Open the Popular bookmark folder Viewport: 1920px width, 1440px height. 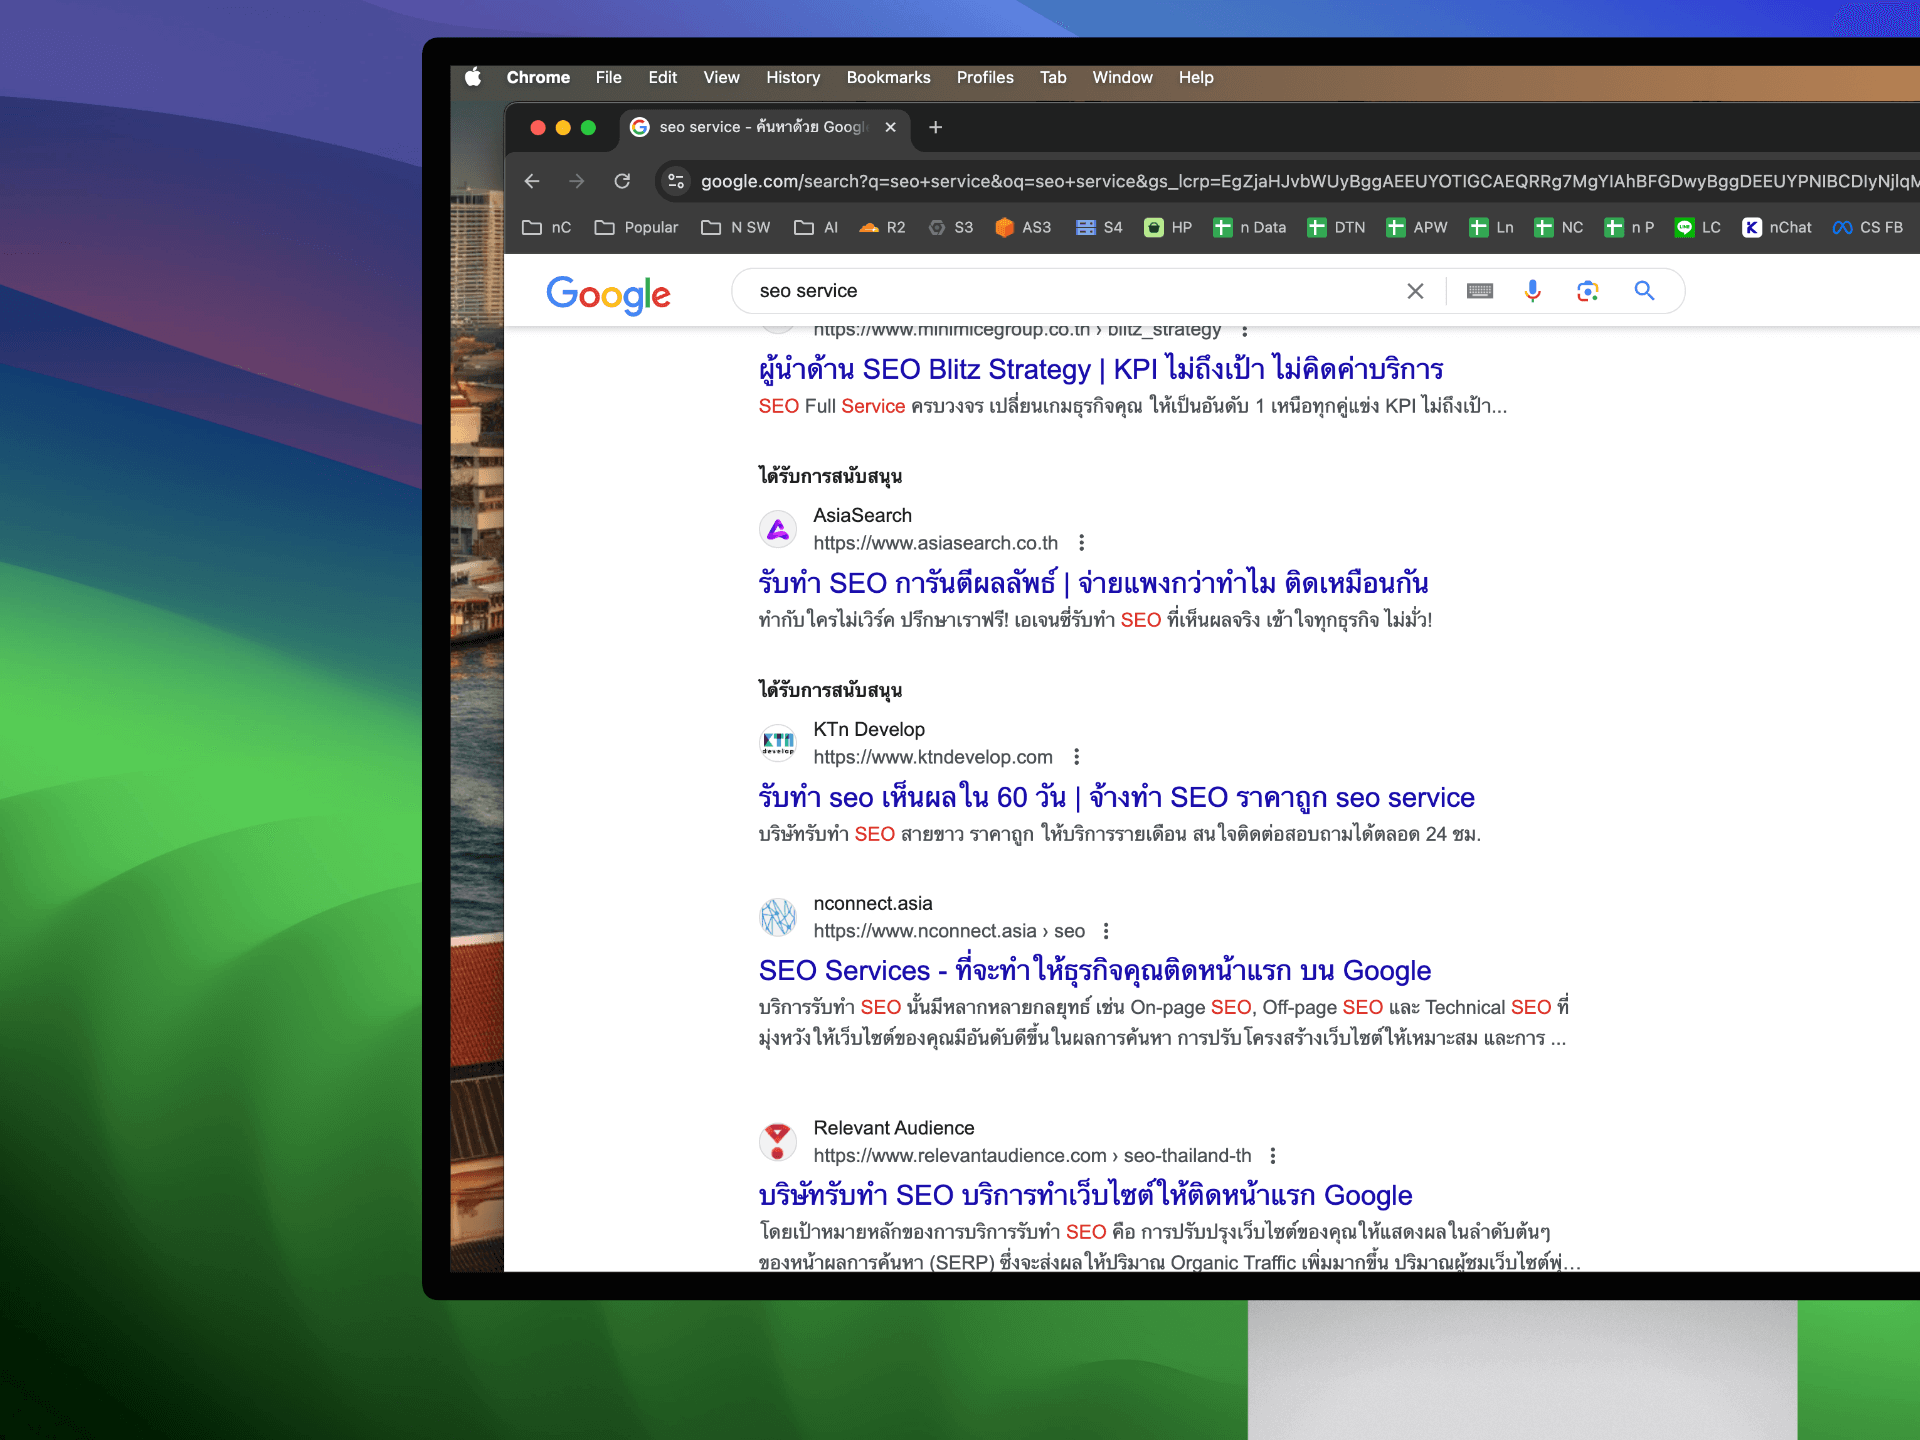tap(636, 228)
